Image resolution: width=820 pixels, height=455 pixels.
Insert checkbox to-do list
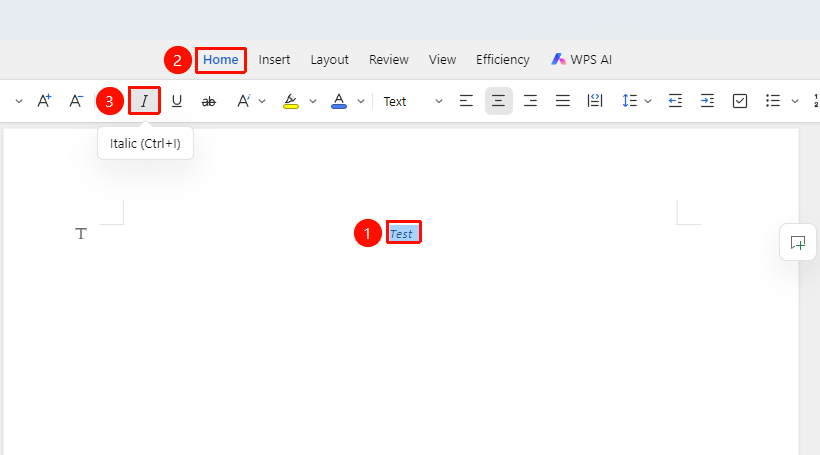(x=740, y=101)
